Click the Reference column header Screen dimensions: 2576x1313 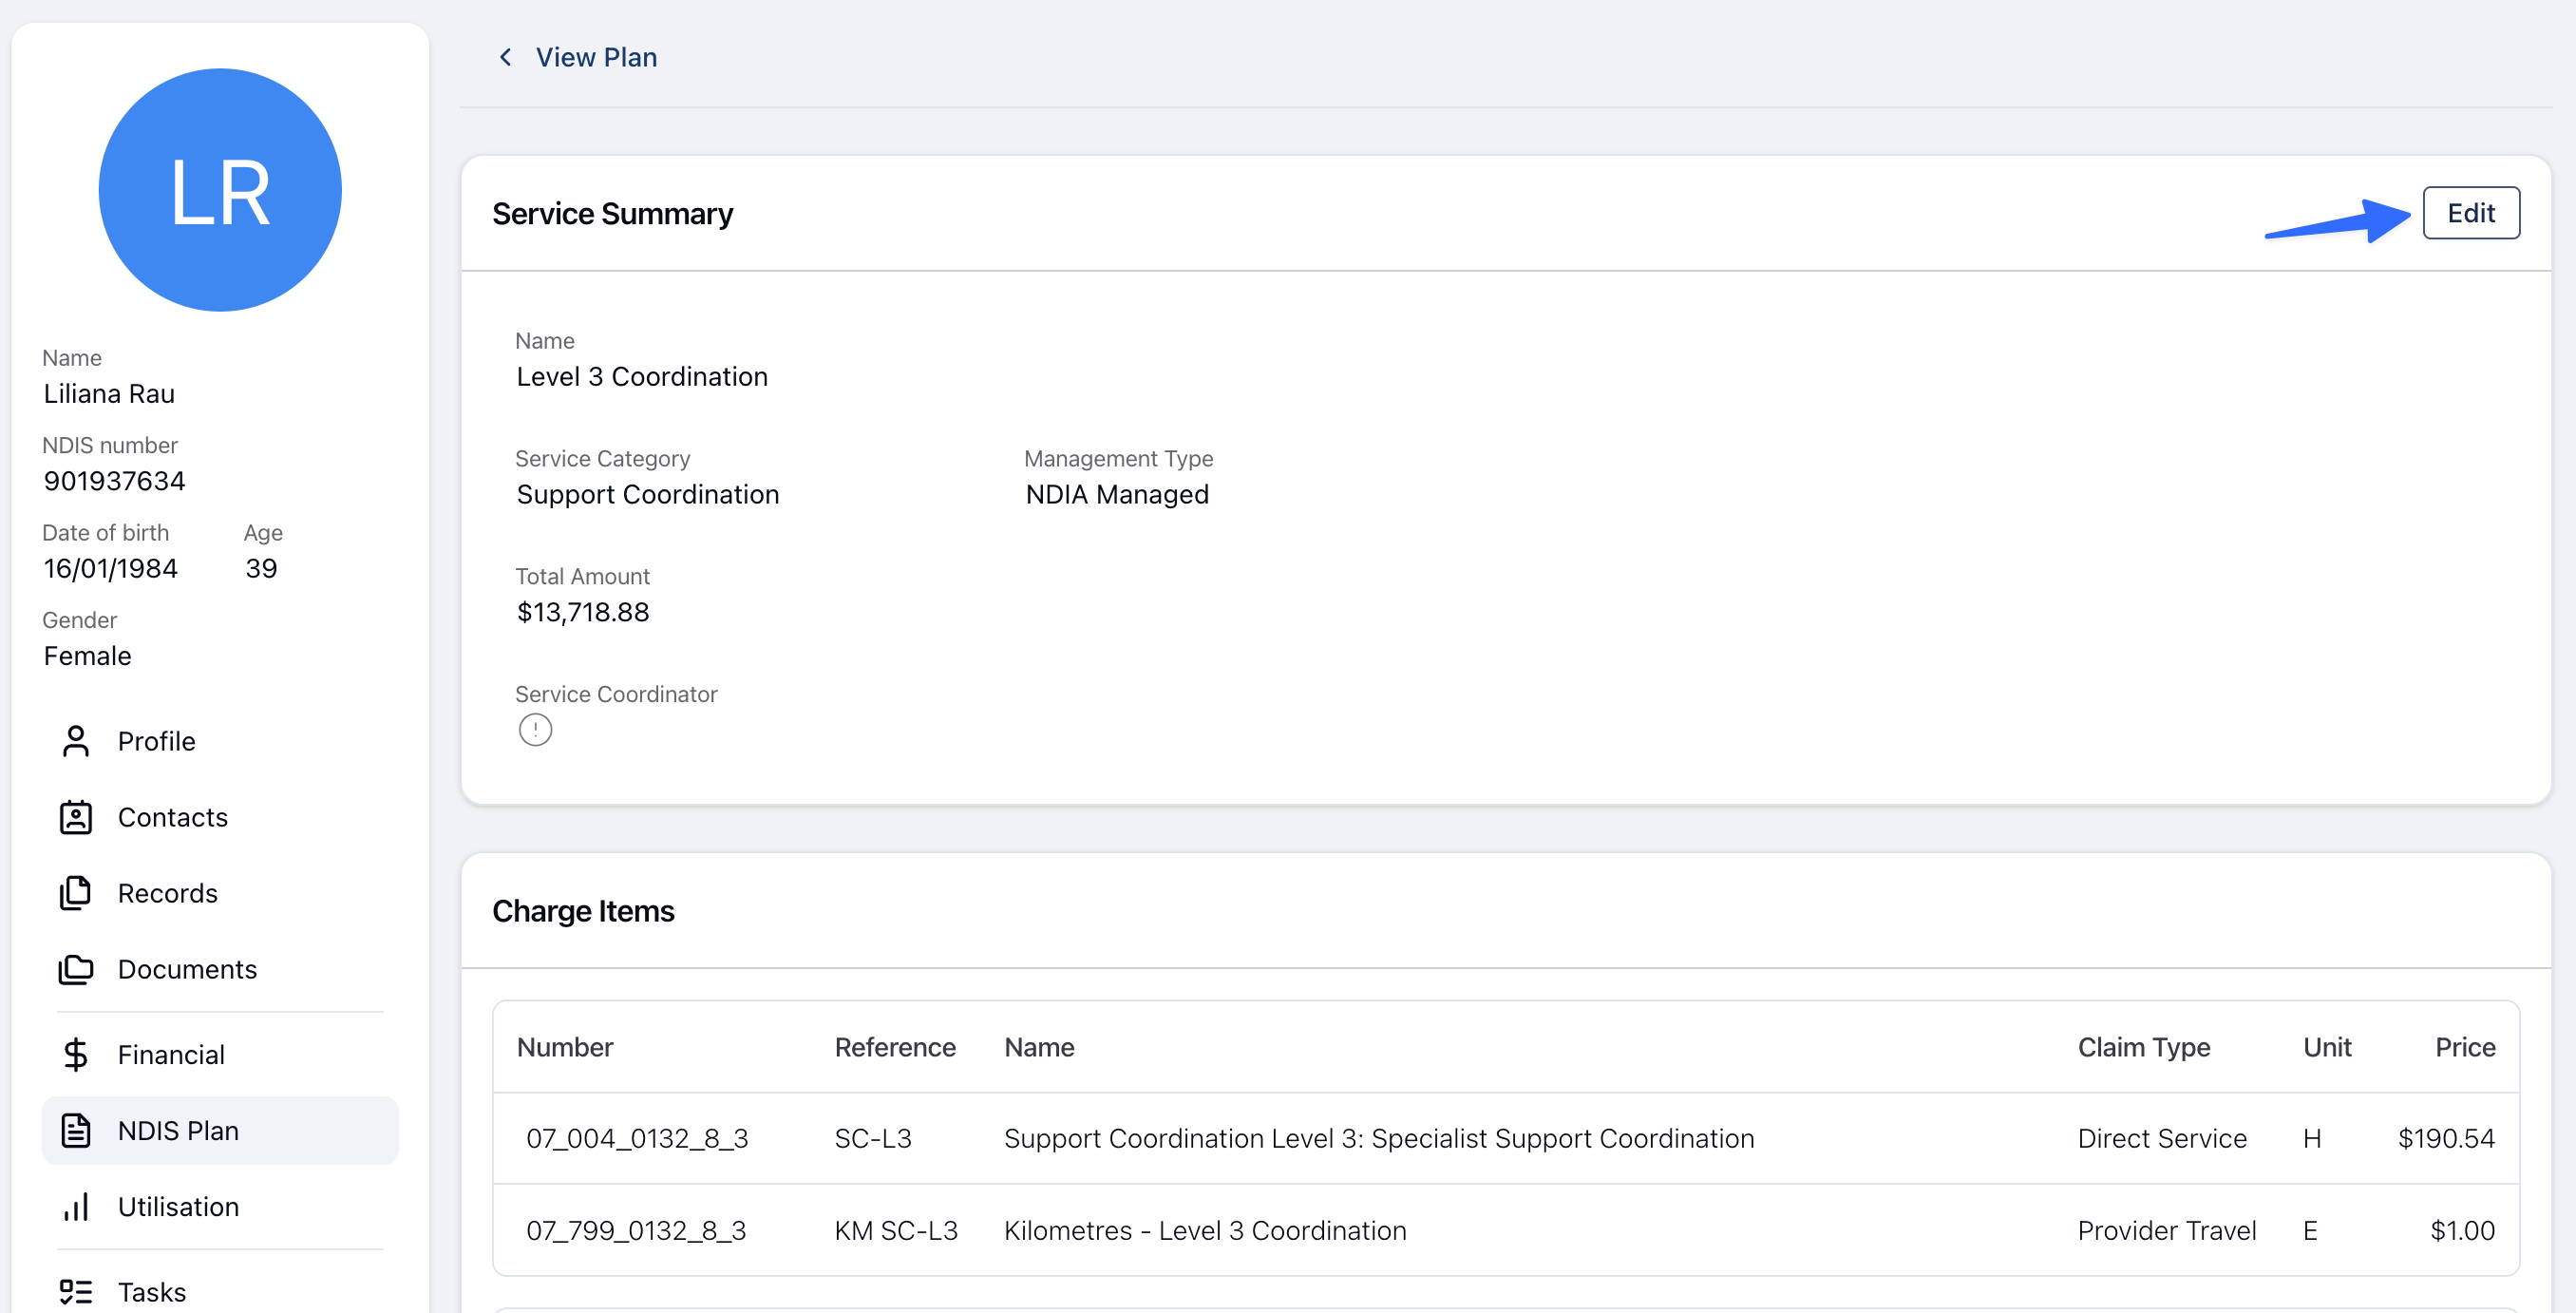[895, 1047]
